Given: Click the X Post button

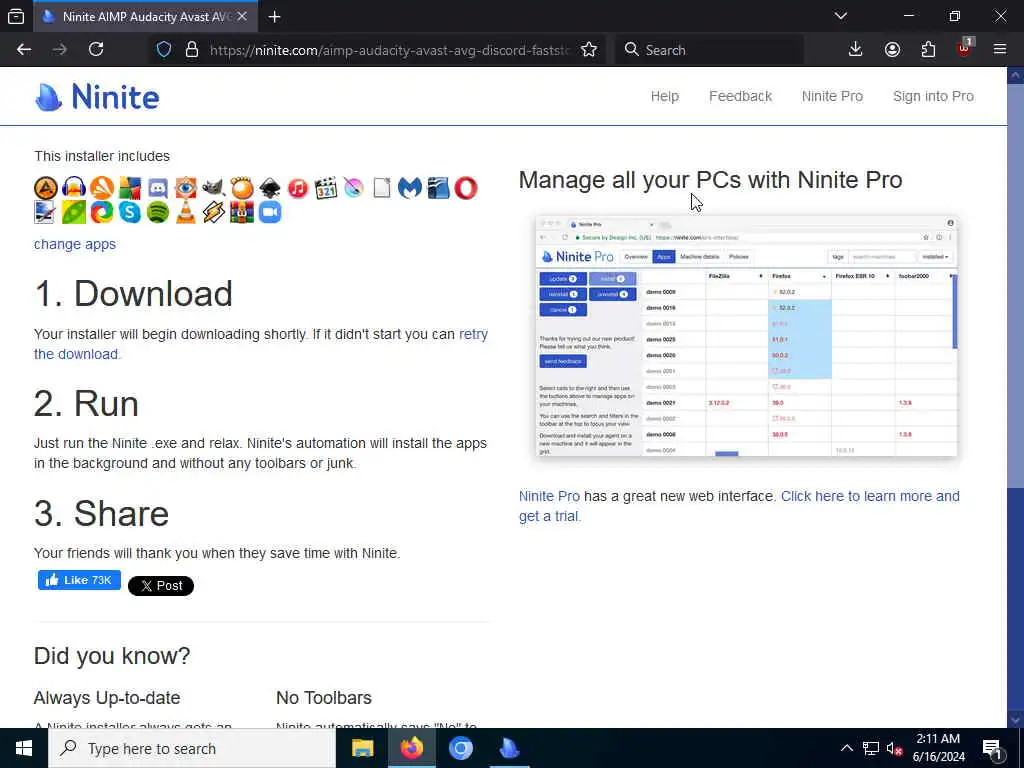Looking at the screenshot, I should [x=161, y=586].
